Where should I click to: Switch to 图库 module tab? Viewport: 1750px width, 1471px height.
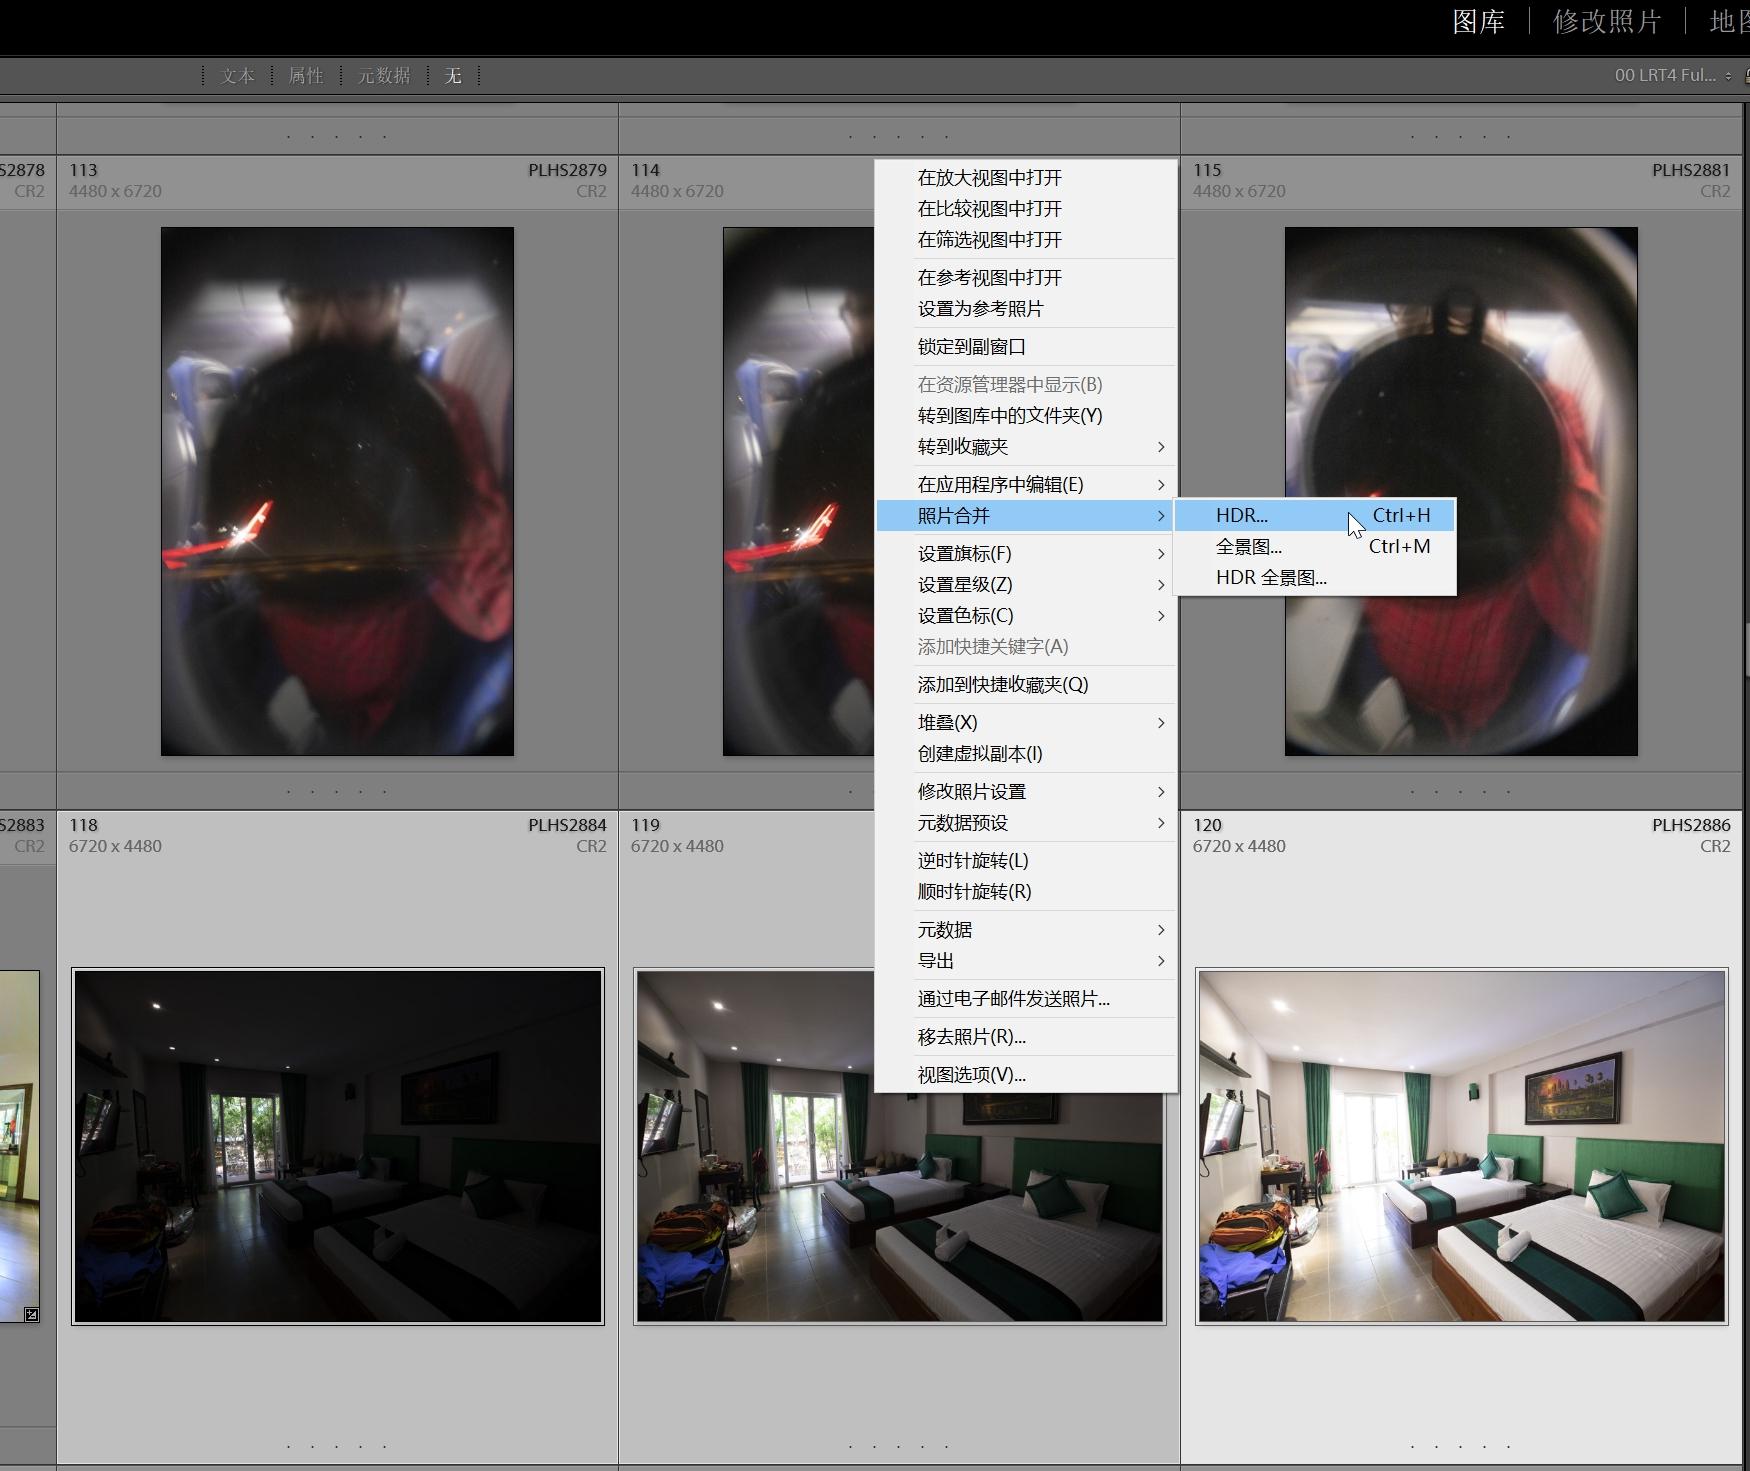pos(1478,22)
